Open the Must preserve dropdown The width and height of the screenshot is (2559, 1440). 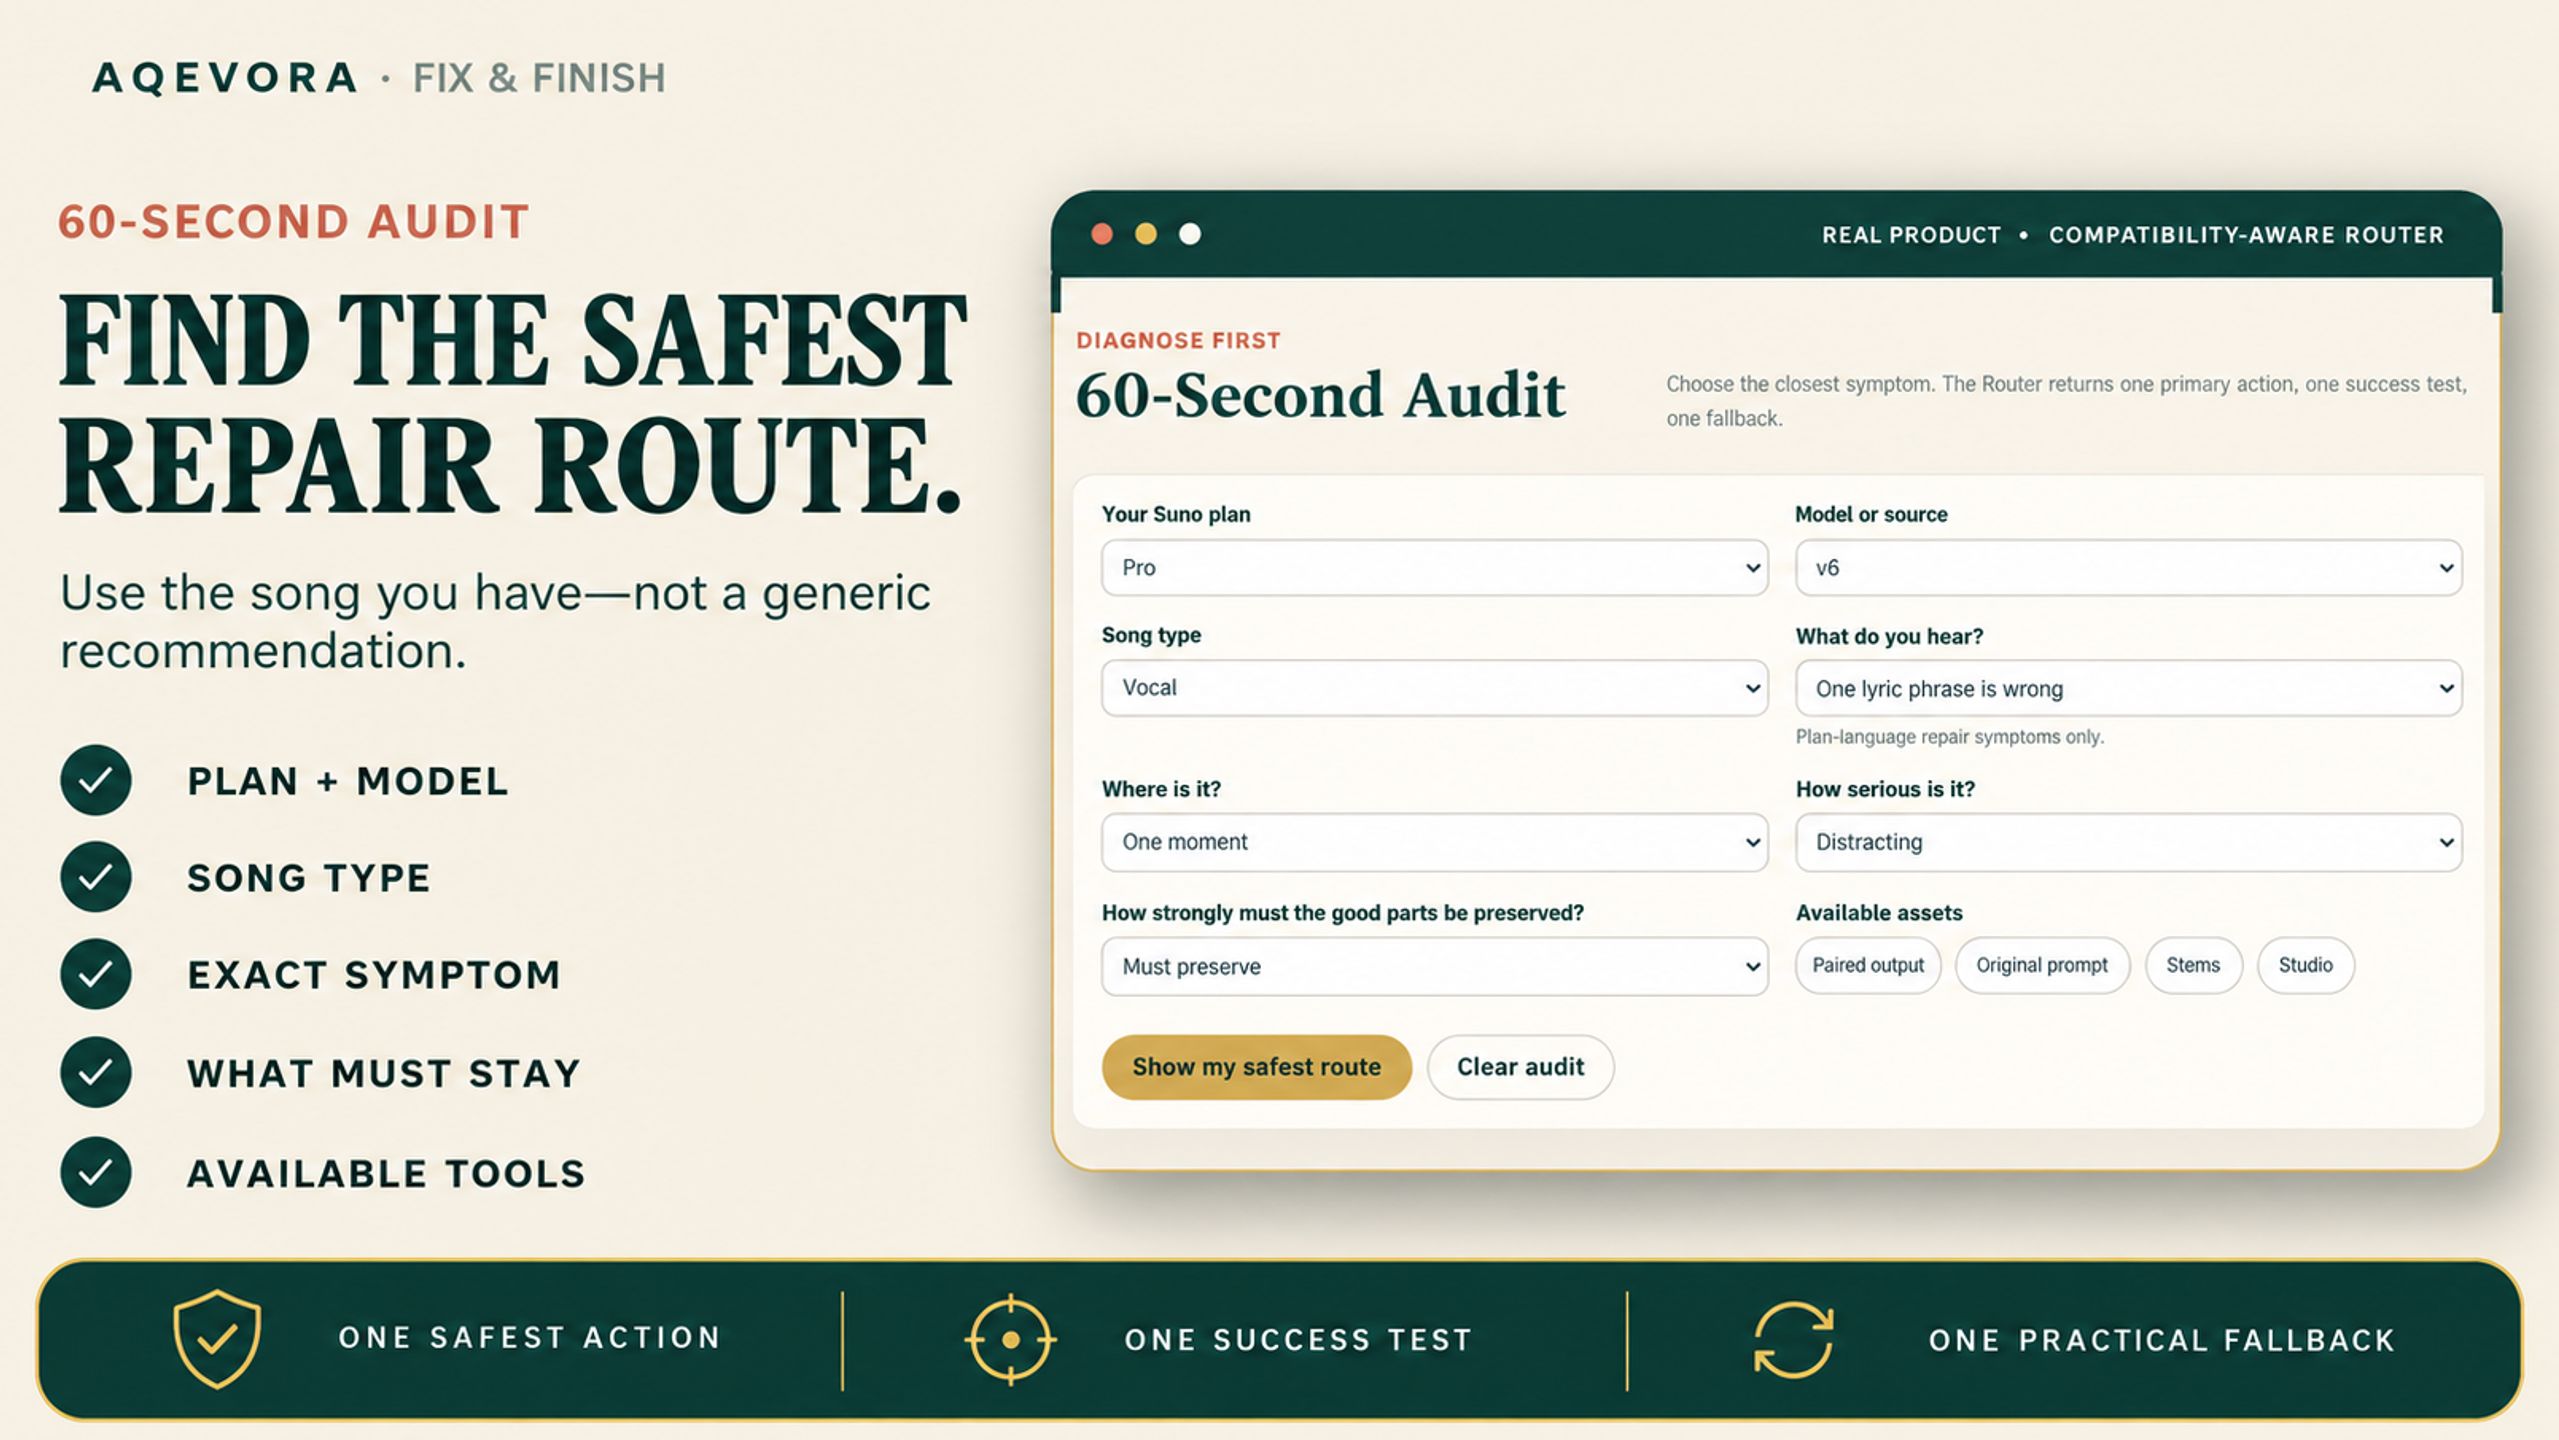[x=1434, y=966]
